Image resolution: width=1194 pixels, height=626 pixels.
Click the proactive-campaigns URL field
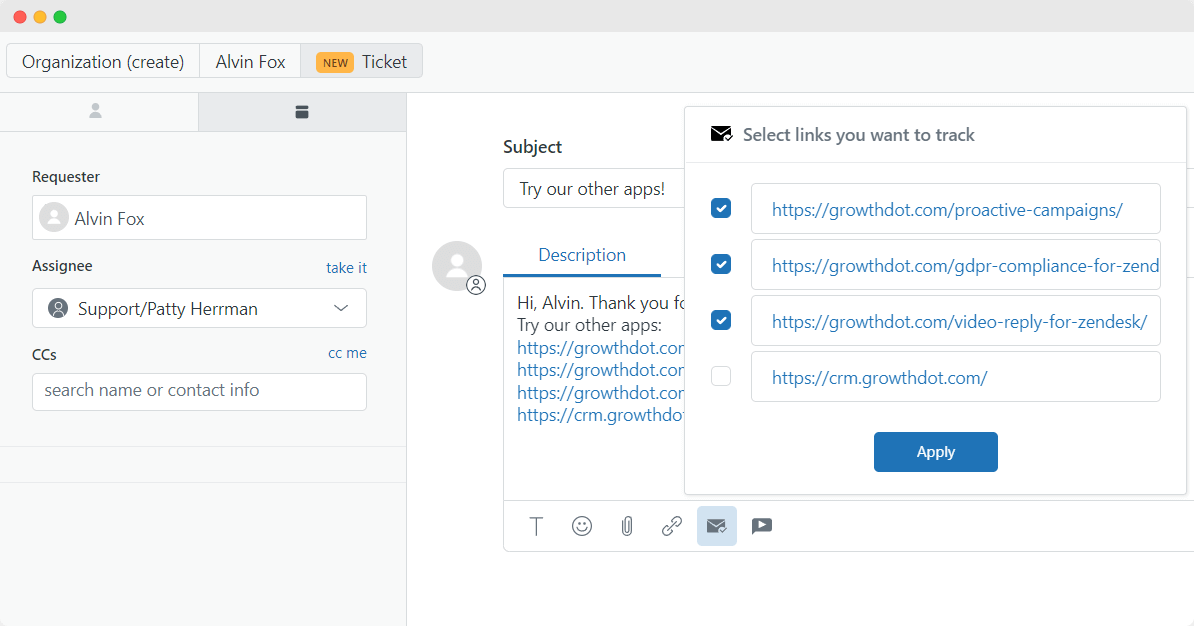(956, 208)
